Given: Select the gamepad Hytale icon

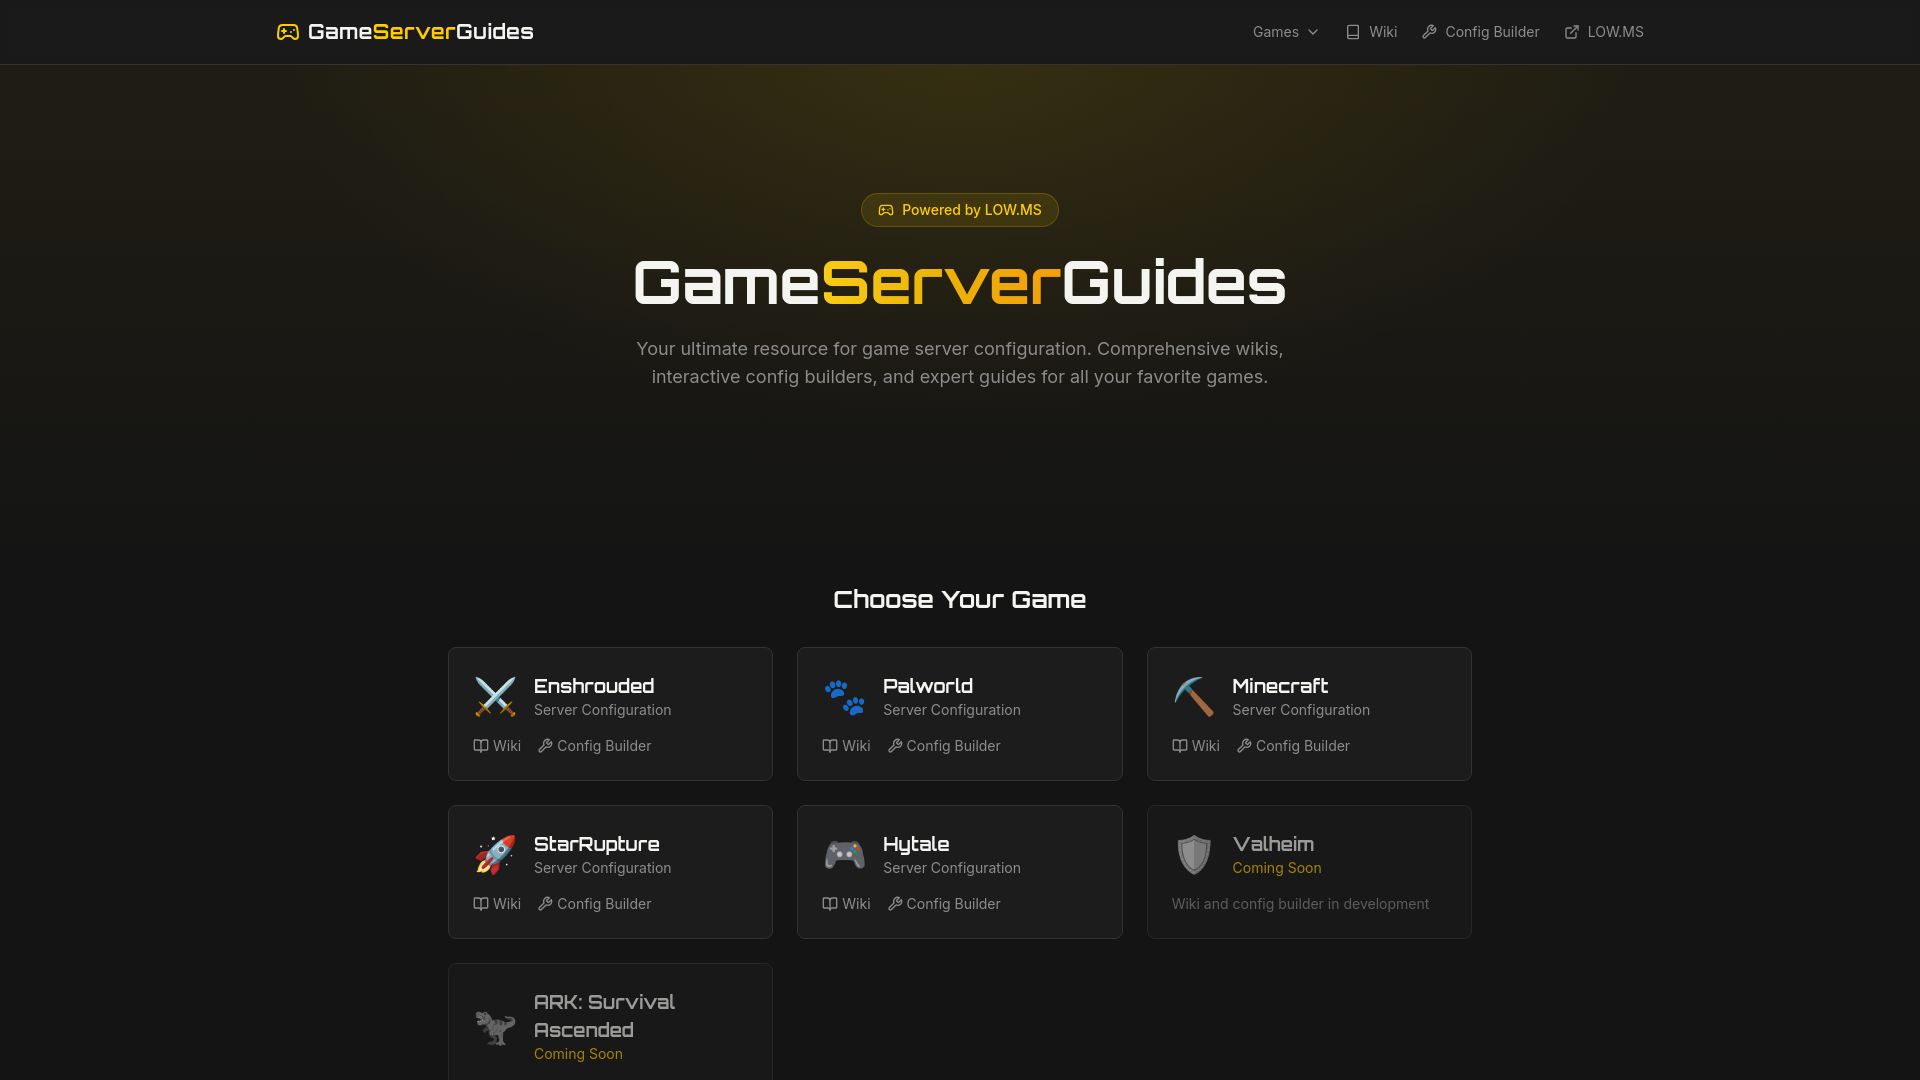Looking at the screenshot, I should (845, 855).
